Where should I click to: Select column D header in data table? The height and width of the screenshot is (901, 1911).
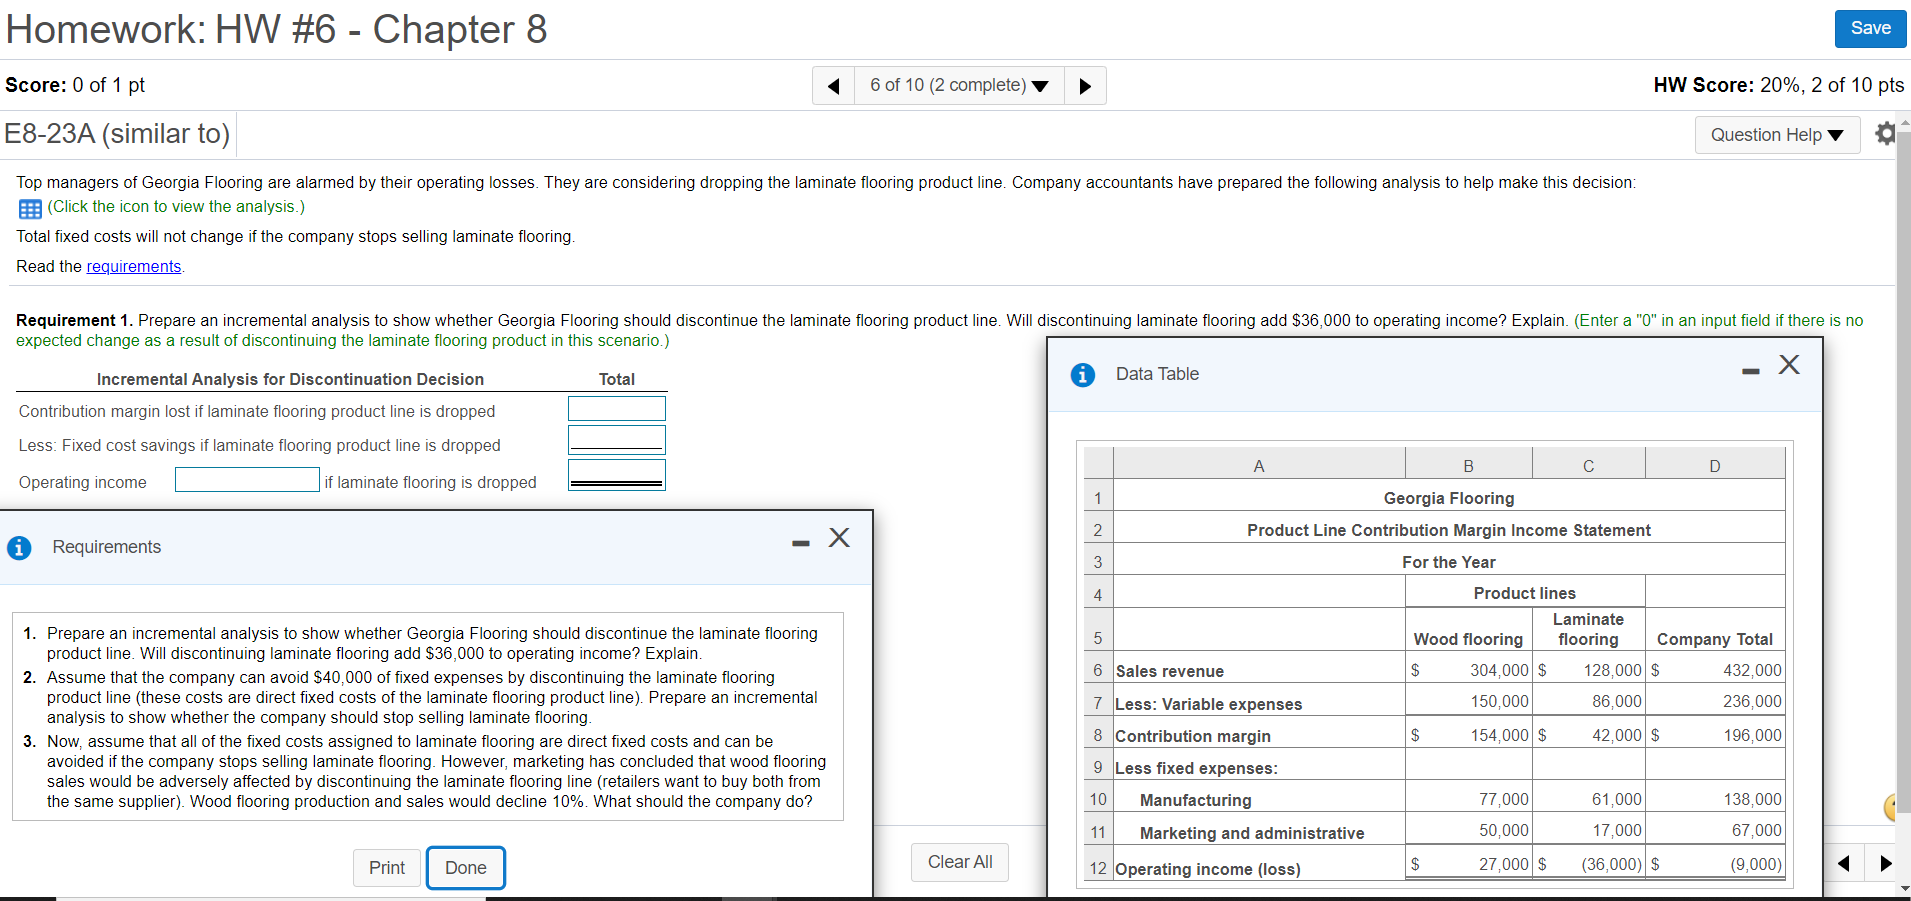(x=1715, y=465)
